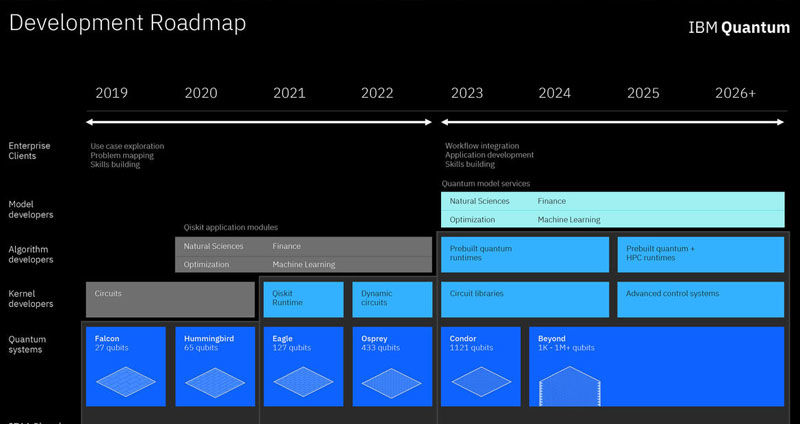
Task: Select the Prebuilt quantum + HPC runtimes block
Action: [x=701, y=254]
